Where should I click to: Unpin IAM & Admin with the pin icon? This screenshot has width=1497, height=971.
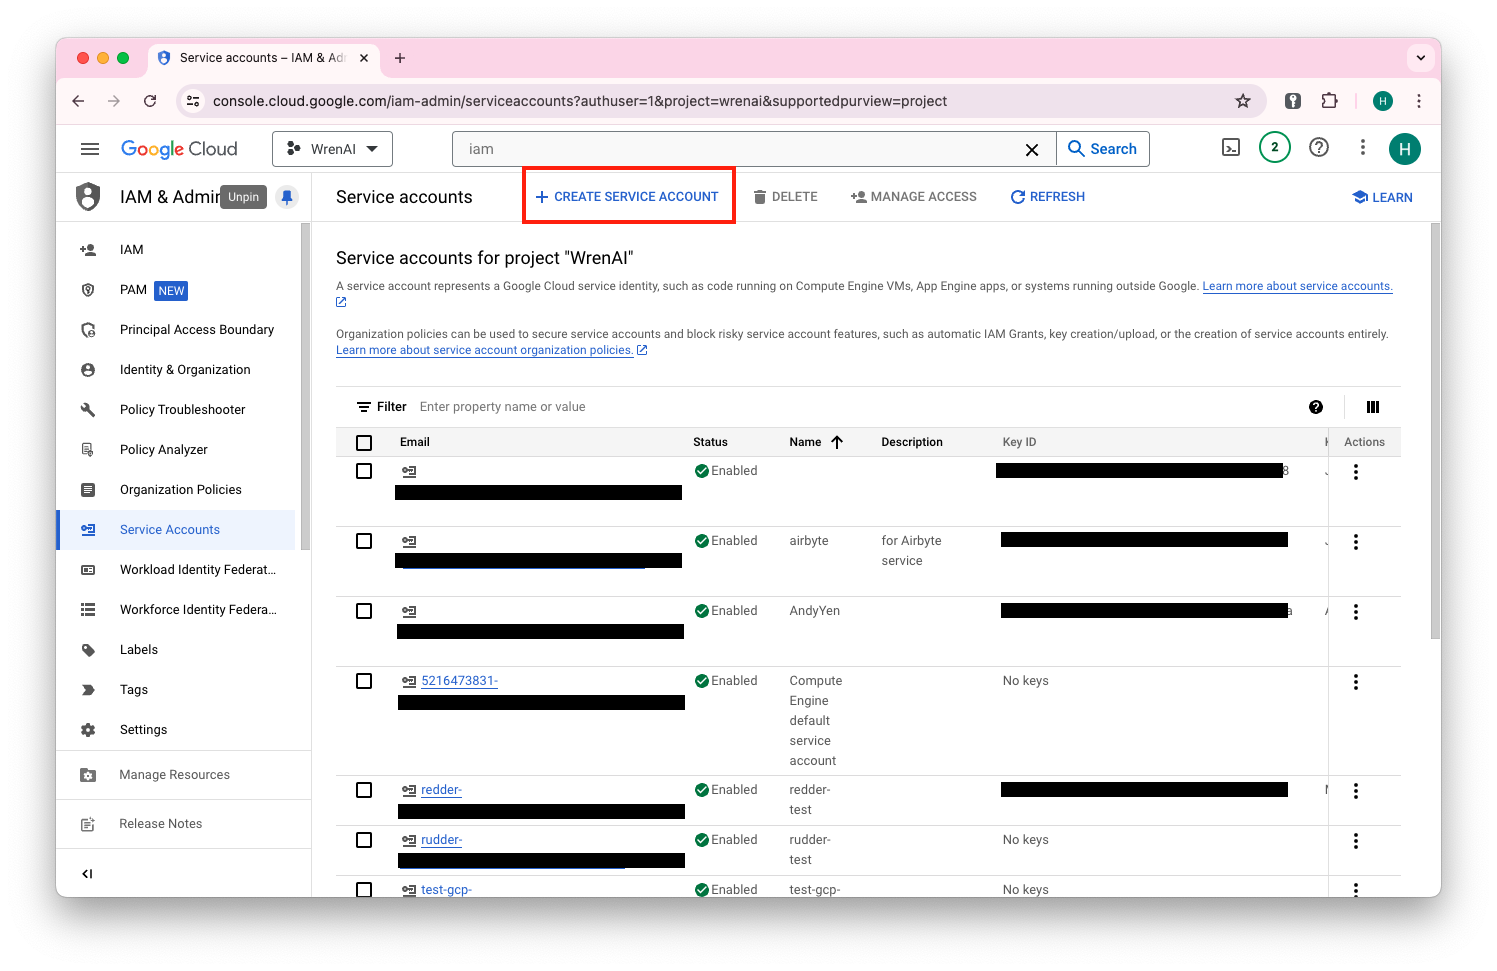click(287, 197)
